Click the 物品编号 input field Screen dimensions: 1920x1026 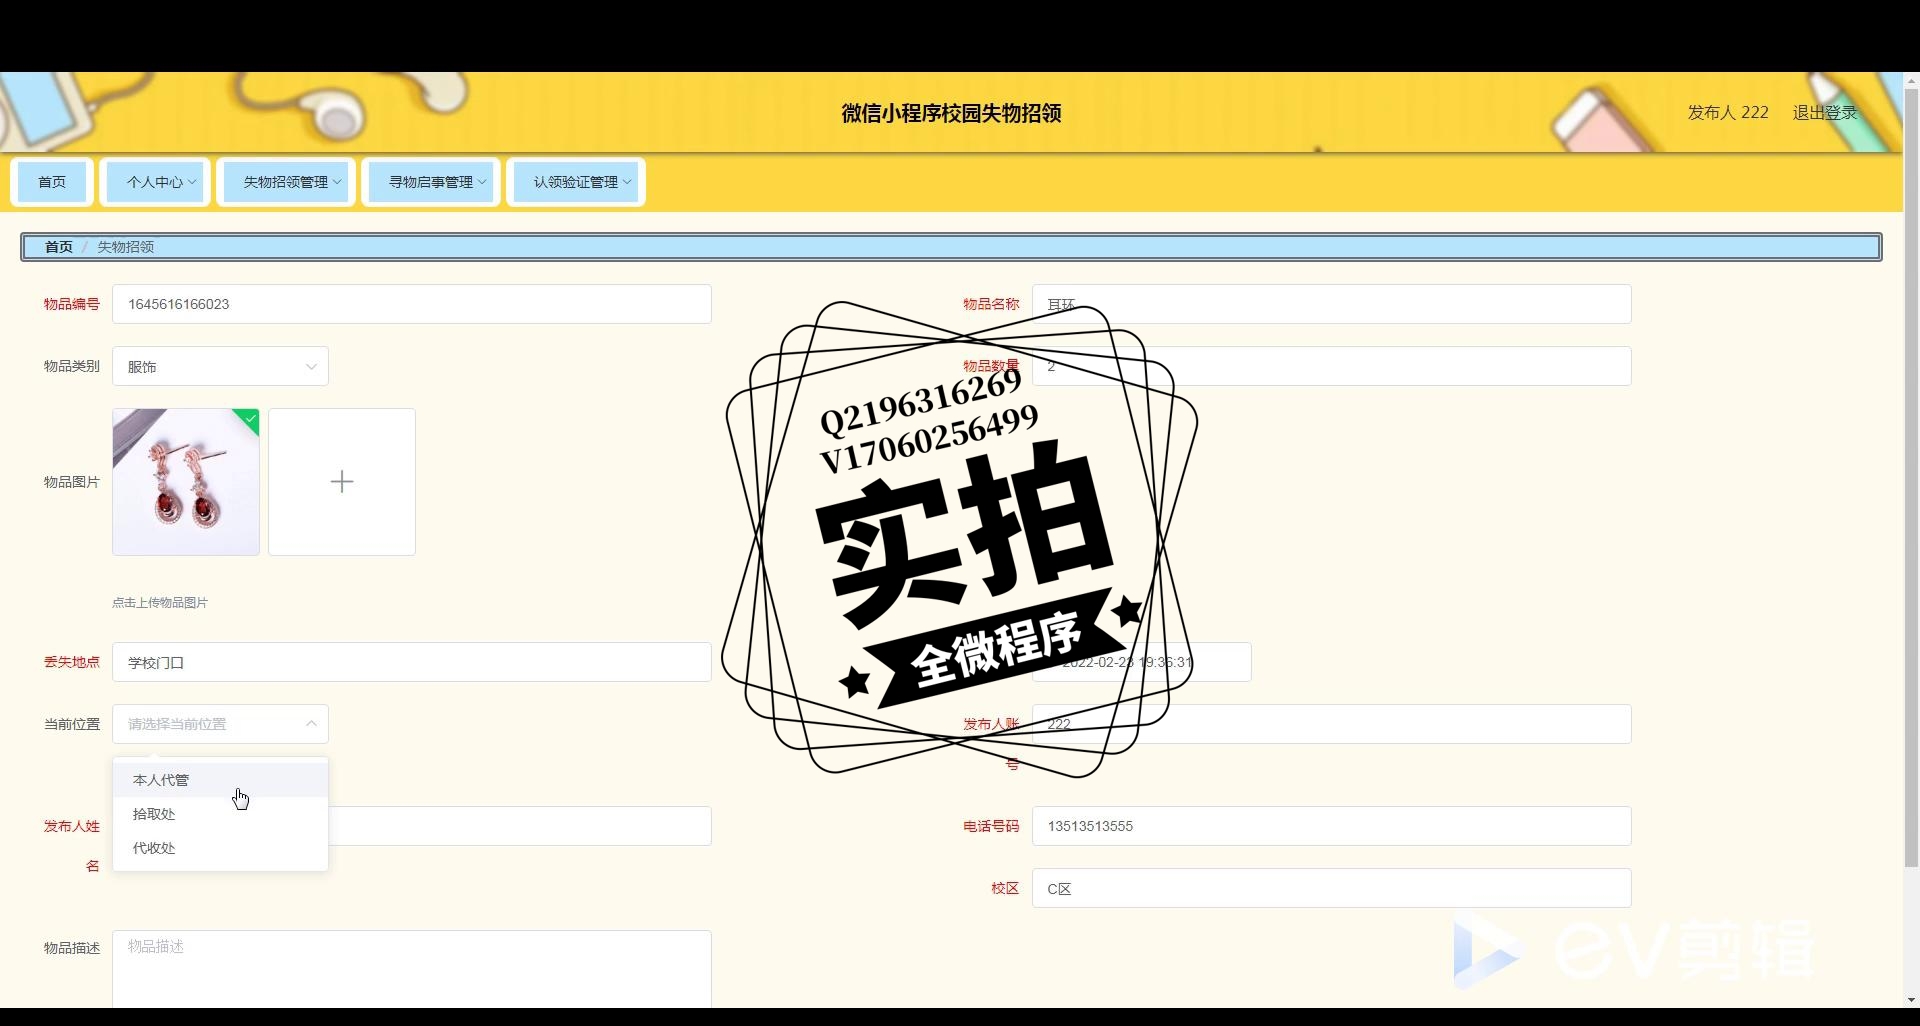point(412,304)
